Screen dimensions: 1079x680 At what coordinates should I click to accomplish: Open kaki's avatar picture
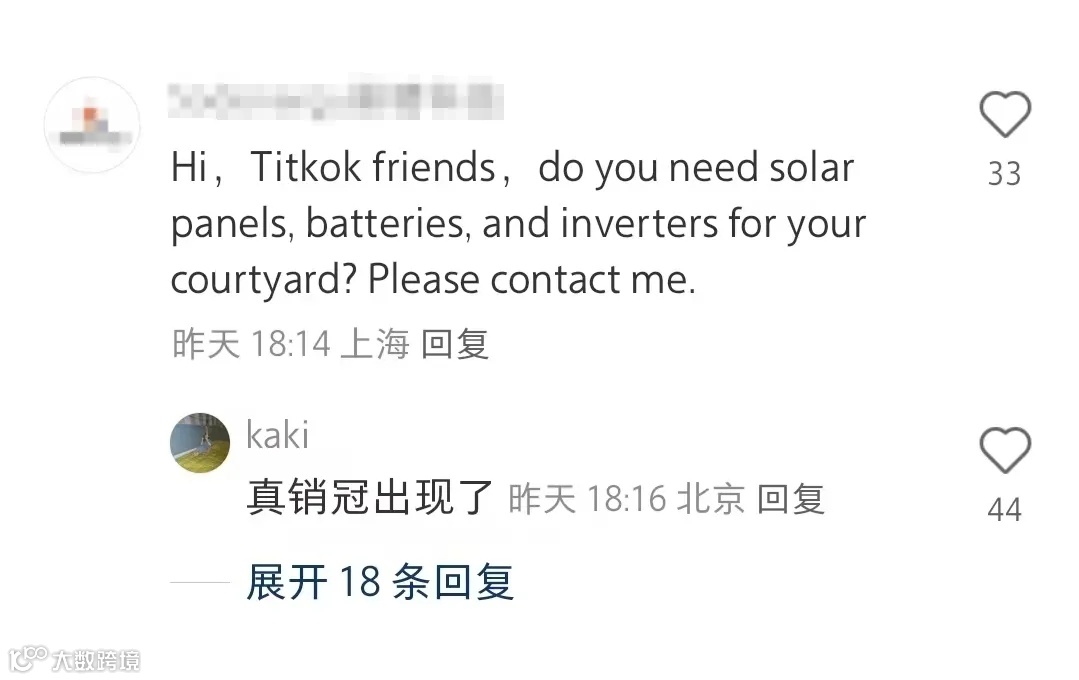pyautogui.click(x=200, y=443)
